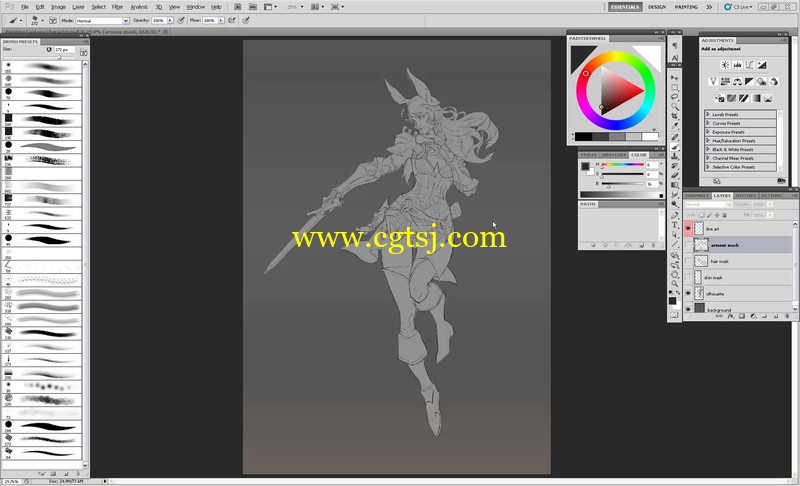The image size is (800, 486).
Task: Select the Rectangular Marquee tool
Action: 674,87
